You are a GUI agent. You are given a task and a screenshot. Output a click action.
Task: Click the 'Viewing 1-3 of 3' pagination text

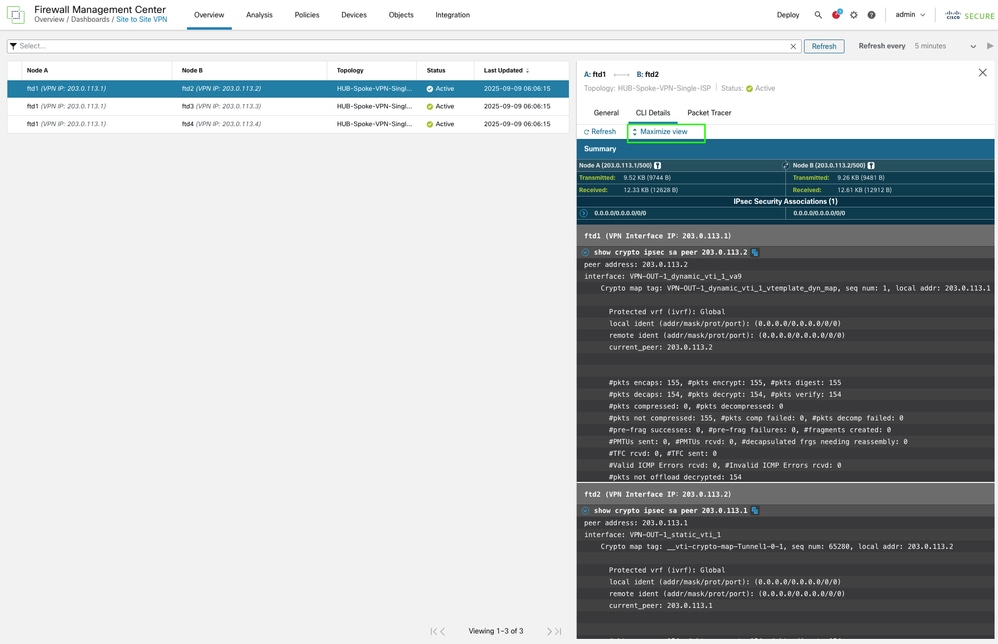click(496, 631)
